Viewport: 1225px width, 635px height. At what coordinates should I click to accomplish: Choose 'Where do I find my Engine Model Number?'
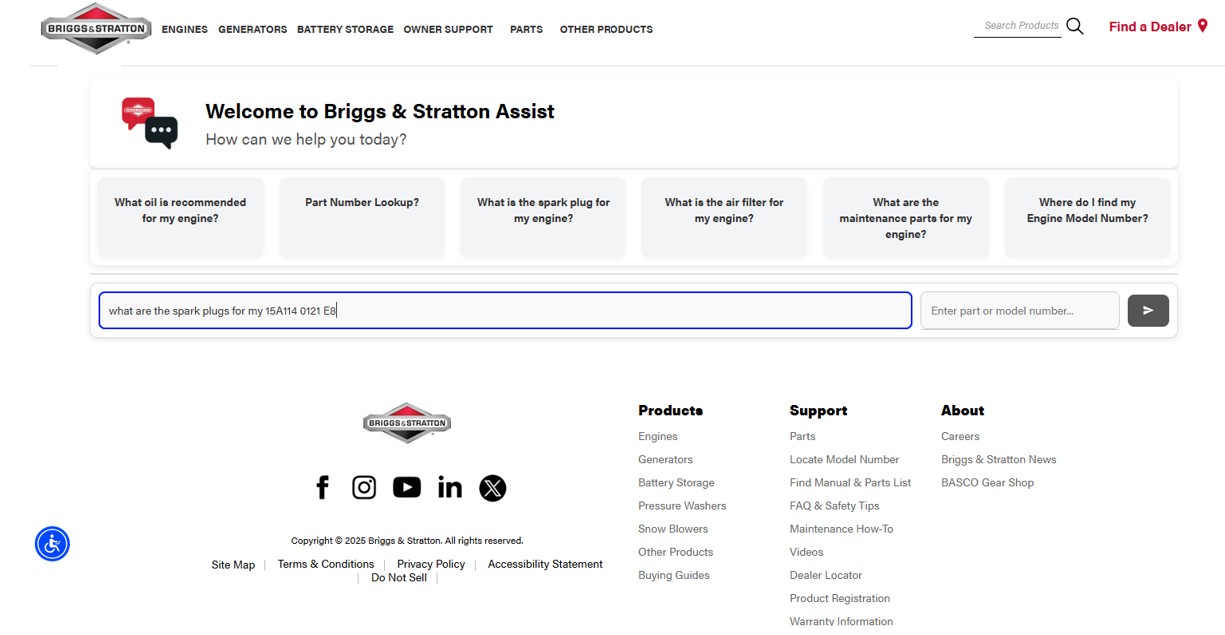[x=1087, y=218]
